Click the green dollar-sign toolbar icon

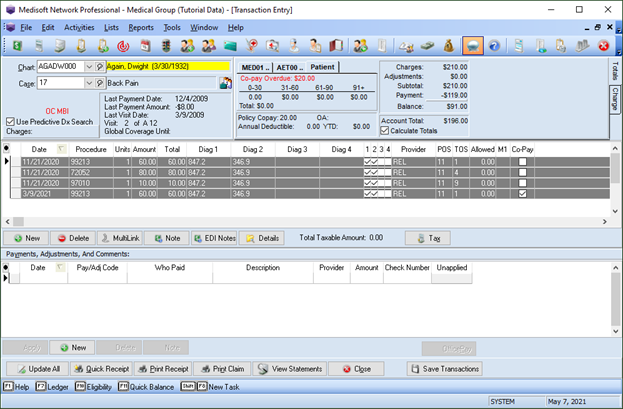[x=17, y=46]
